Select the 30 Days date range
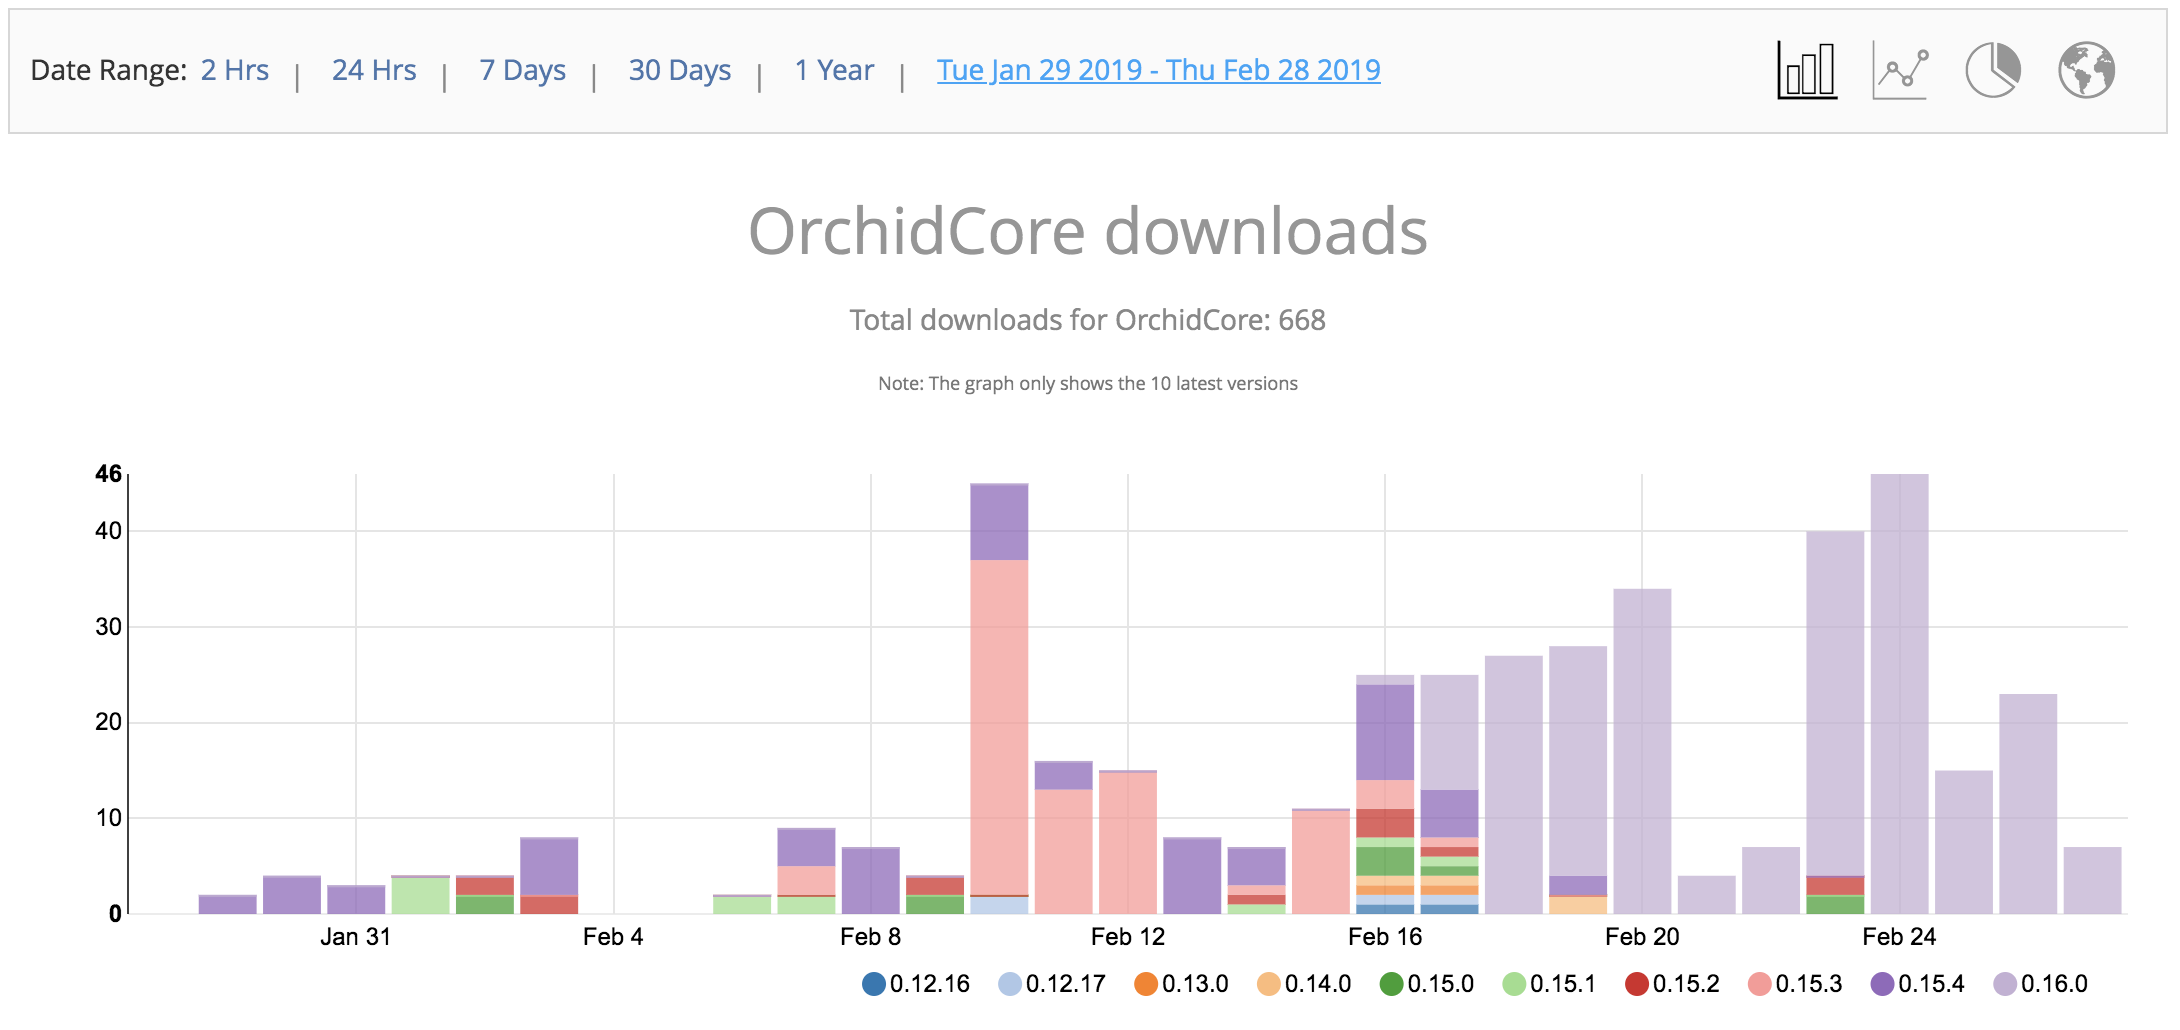This screenshot has width=2180, height=1030. (680, 70)
